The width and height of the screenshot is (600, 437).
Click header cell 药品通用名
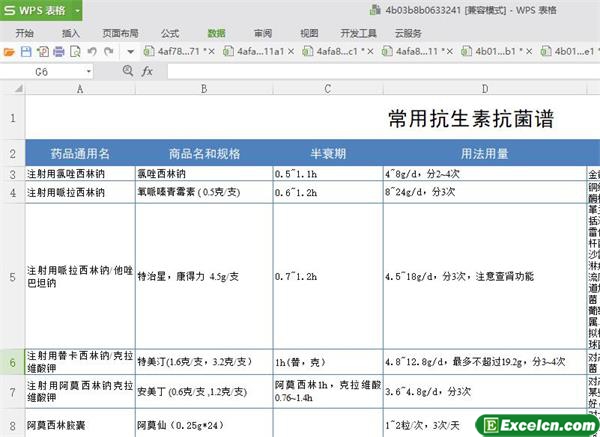point(80,153)
